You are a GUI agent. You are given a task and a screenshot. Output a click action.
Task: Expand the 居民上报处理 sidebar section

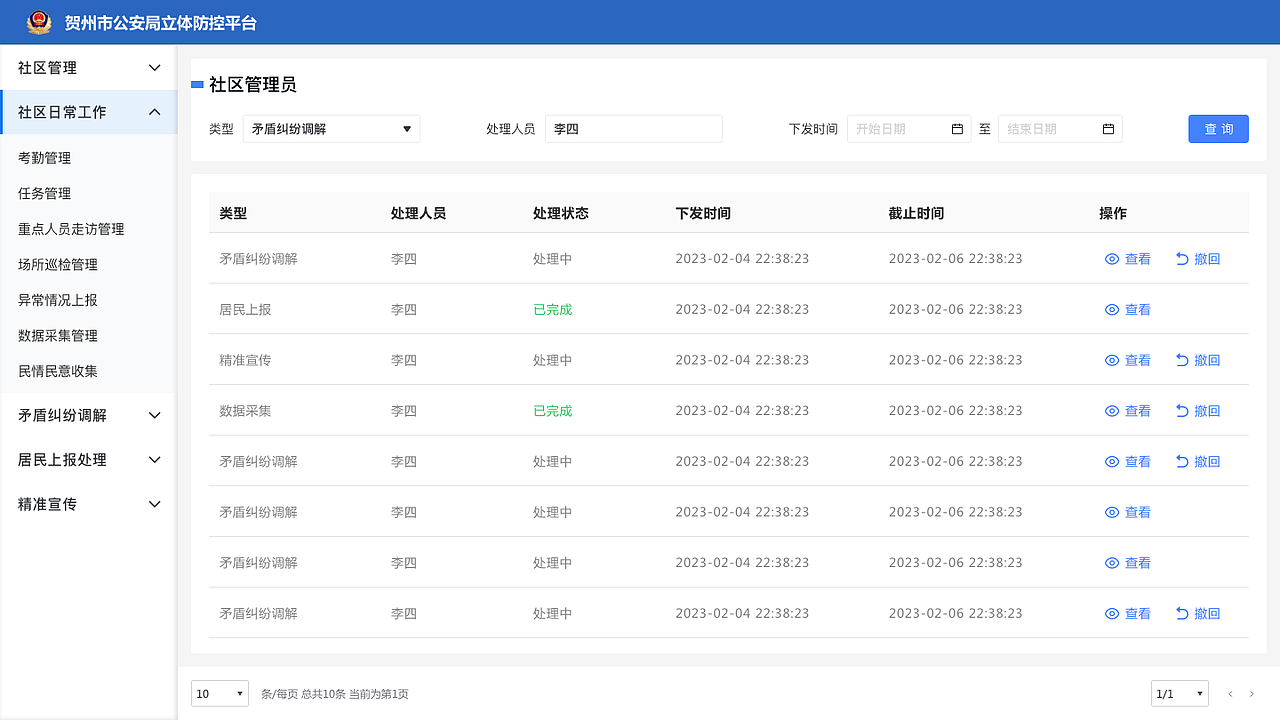(88, 459)
